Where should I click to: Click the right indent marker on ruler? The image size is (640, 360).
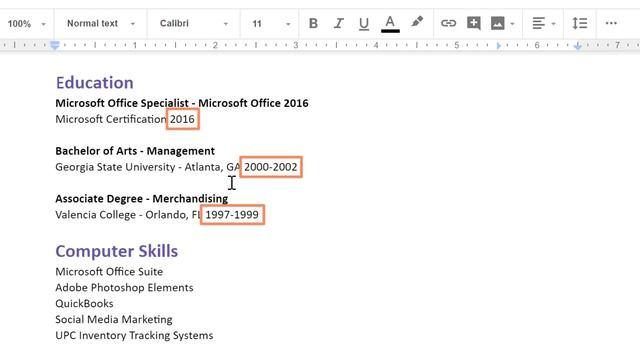577,46
